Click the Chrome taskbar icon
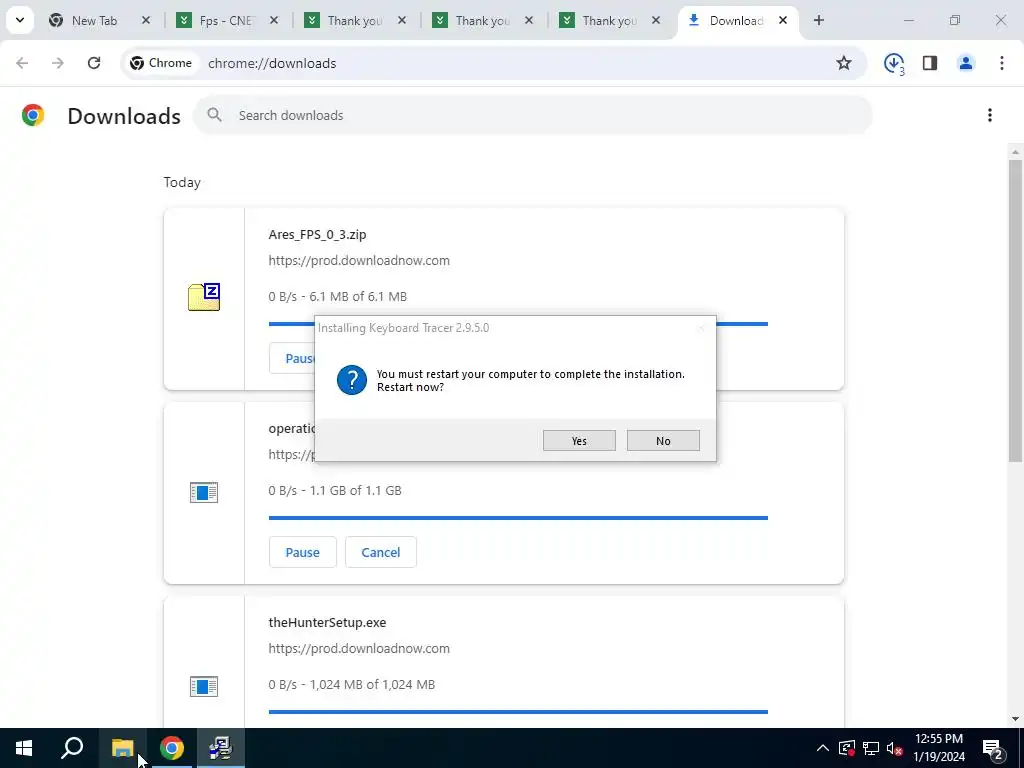Screen dimensions: 1024x768 point(172,748)
